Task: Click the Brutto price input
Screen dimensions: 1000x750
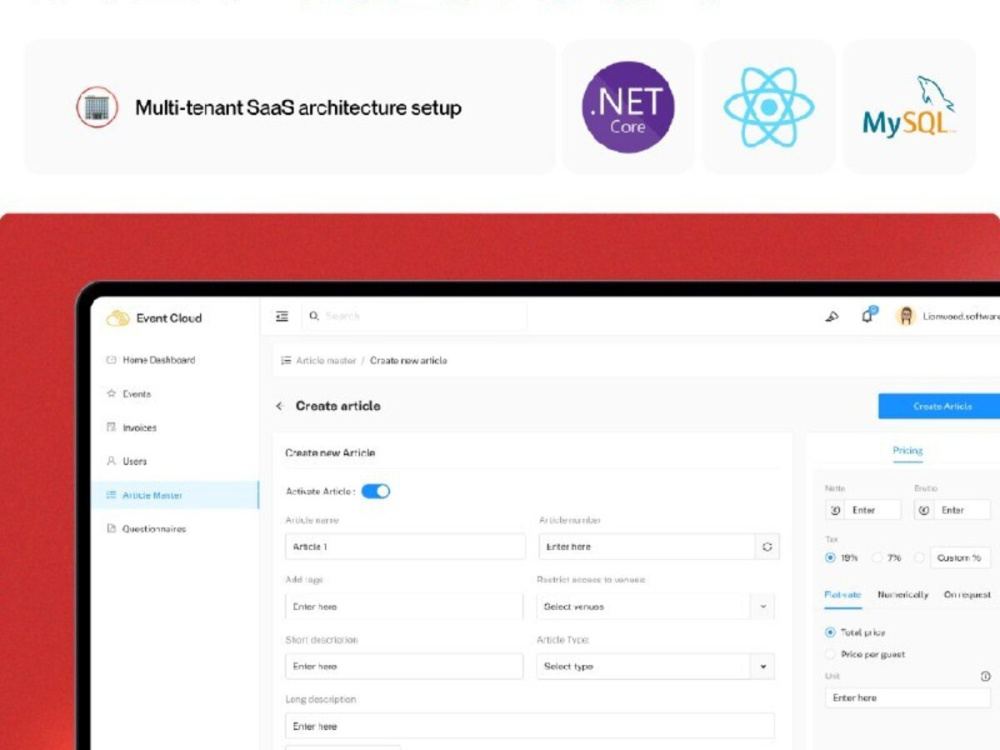Action: click(962, 510)
